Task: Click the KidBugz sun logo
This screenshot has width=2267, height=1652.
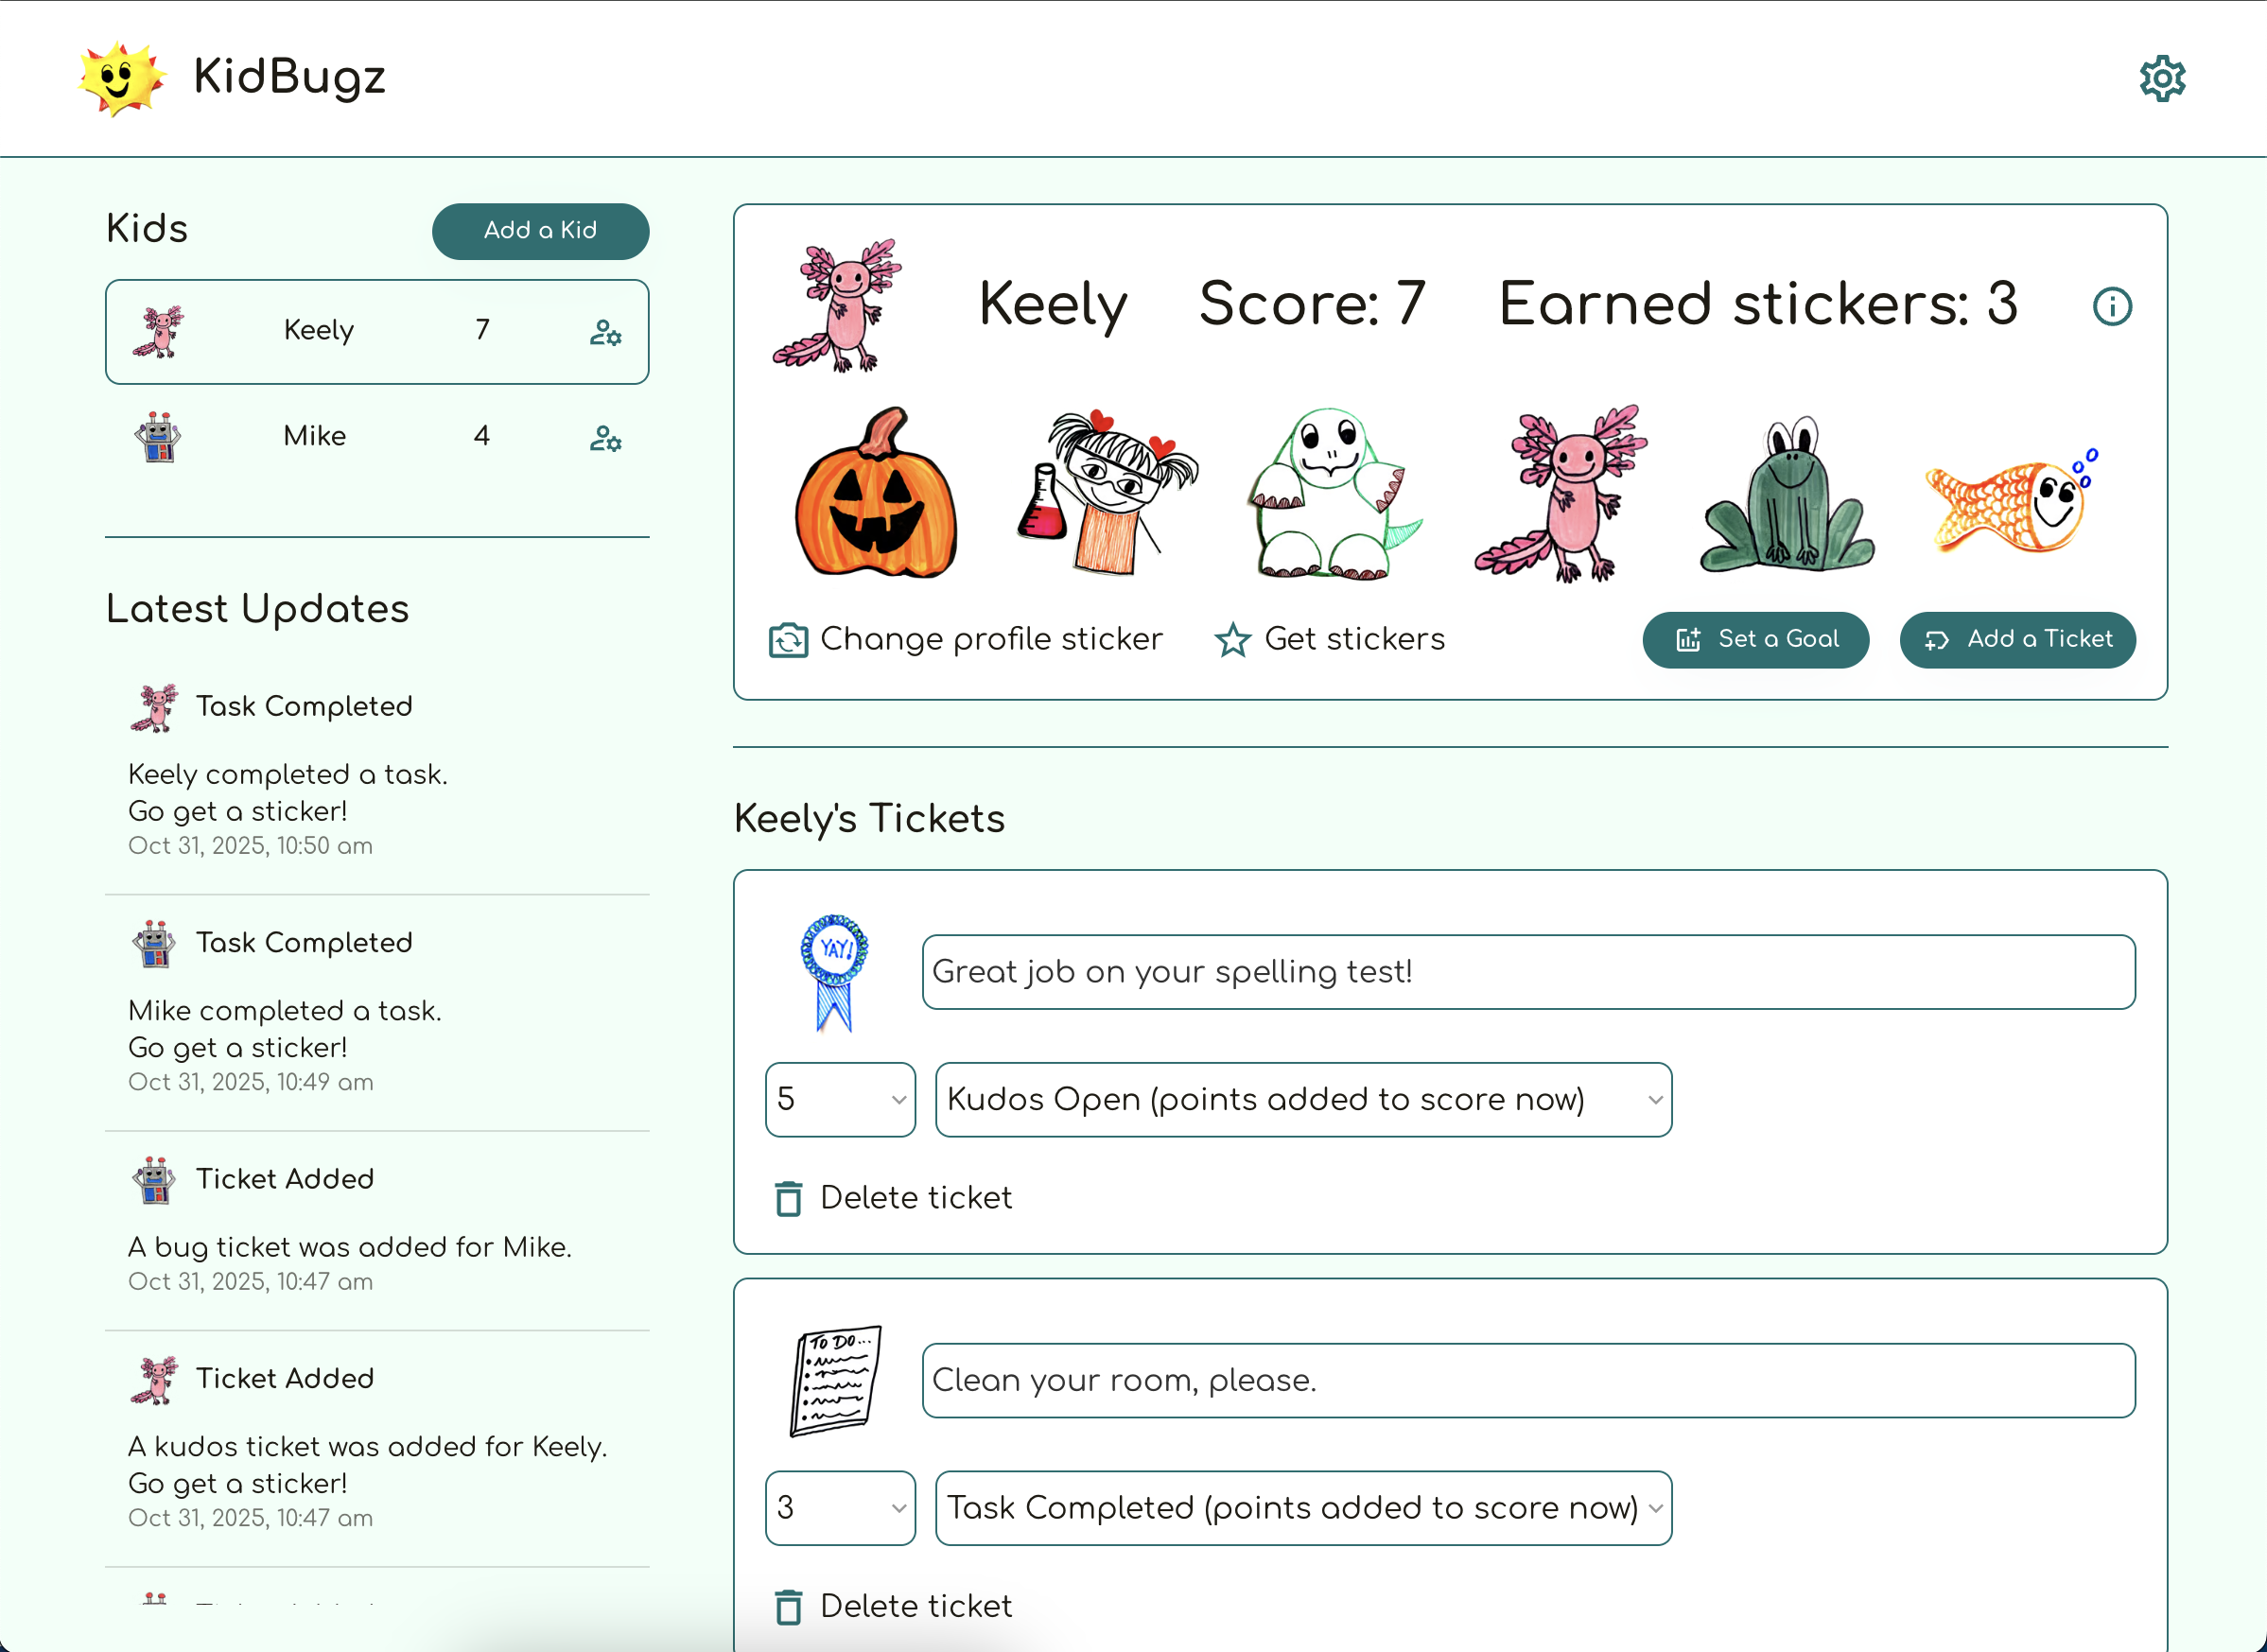Action: (x=119, y=78)
